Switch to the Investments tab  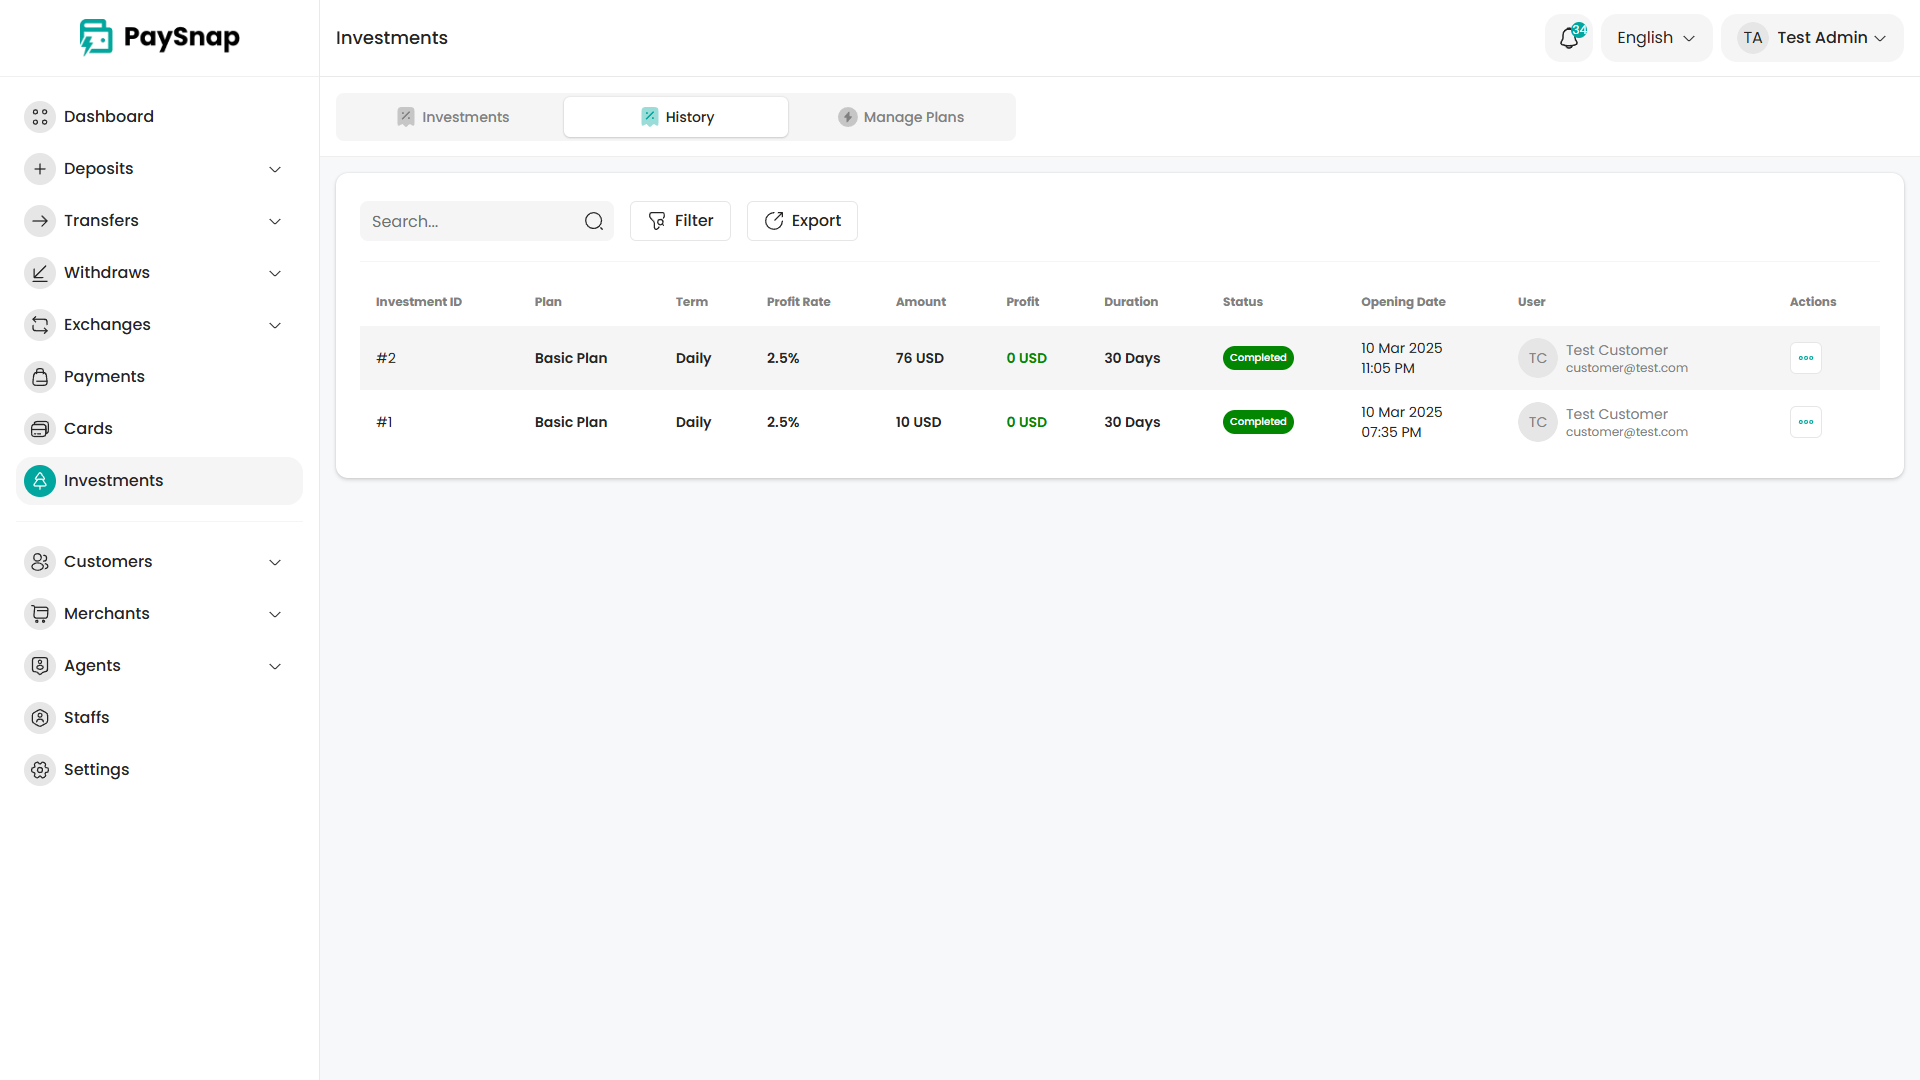pyautogui.click(x=453, y=117)
